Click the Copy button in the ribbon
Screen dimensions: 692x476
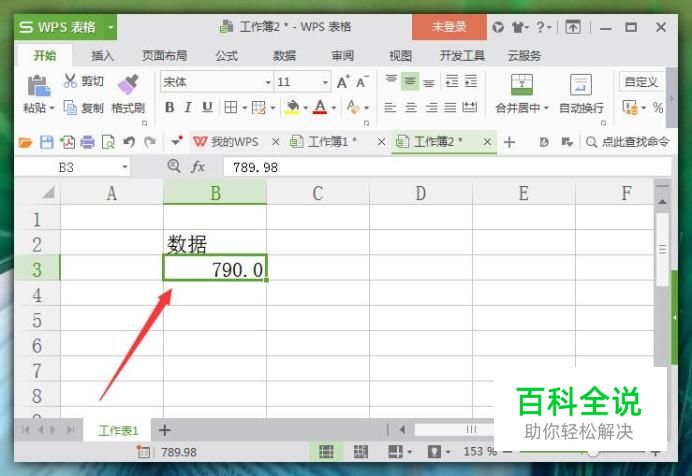tap(84, 108)
